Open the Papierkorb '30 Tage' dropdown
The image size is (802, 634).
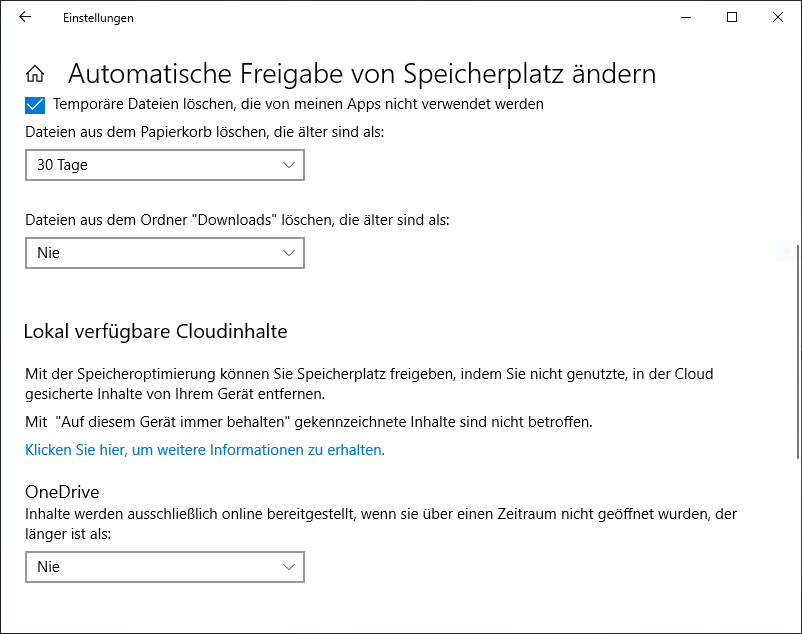tap(164, 165)
